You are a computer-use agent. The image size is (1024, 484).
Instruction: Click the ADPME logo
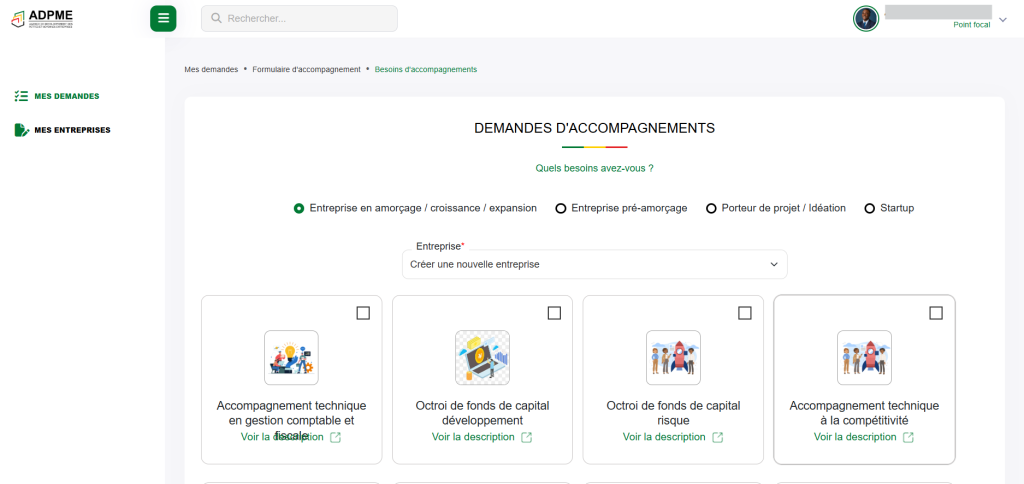[x=42, y=18]
